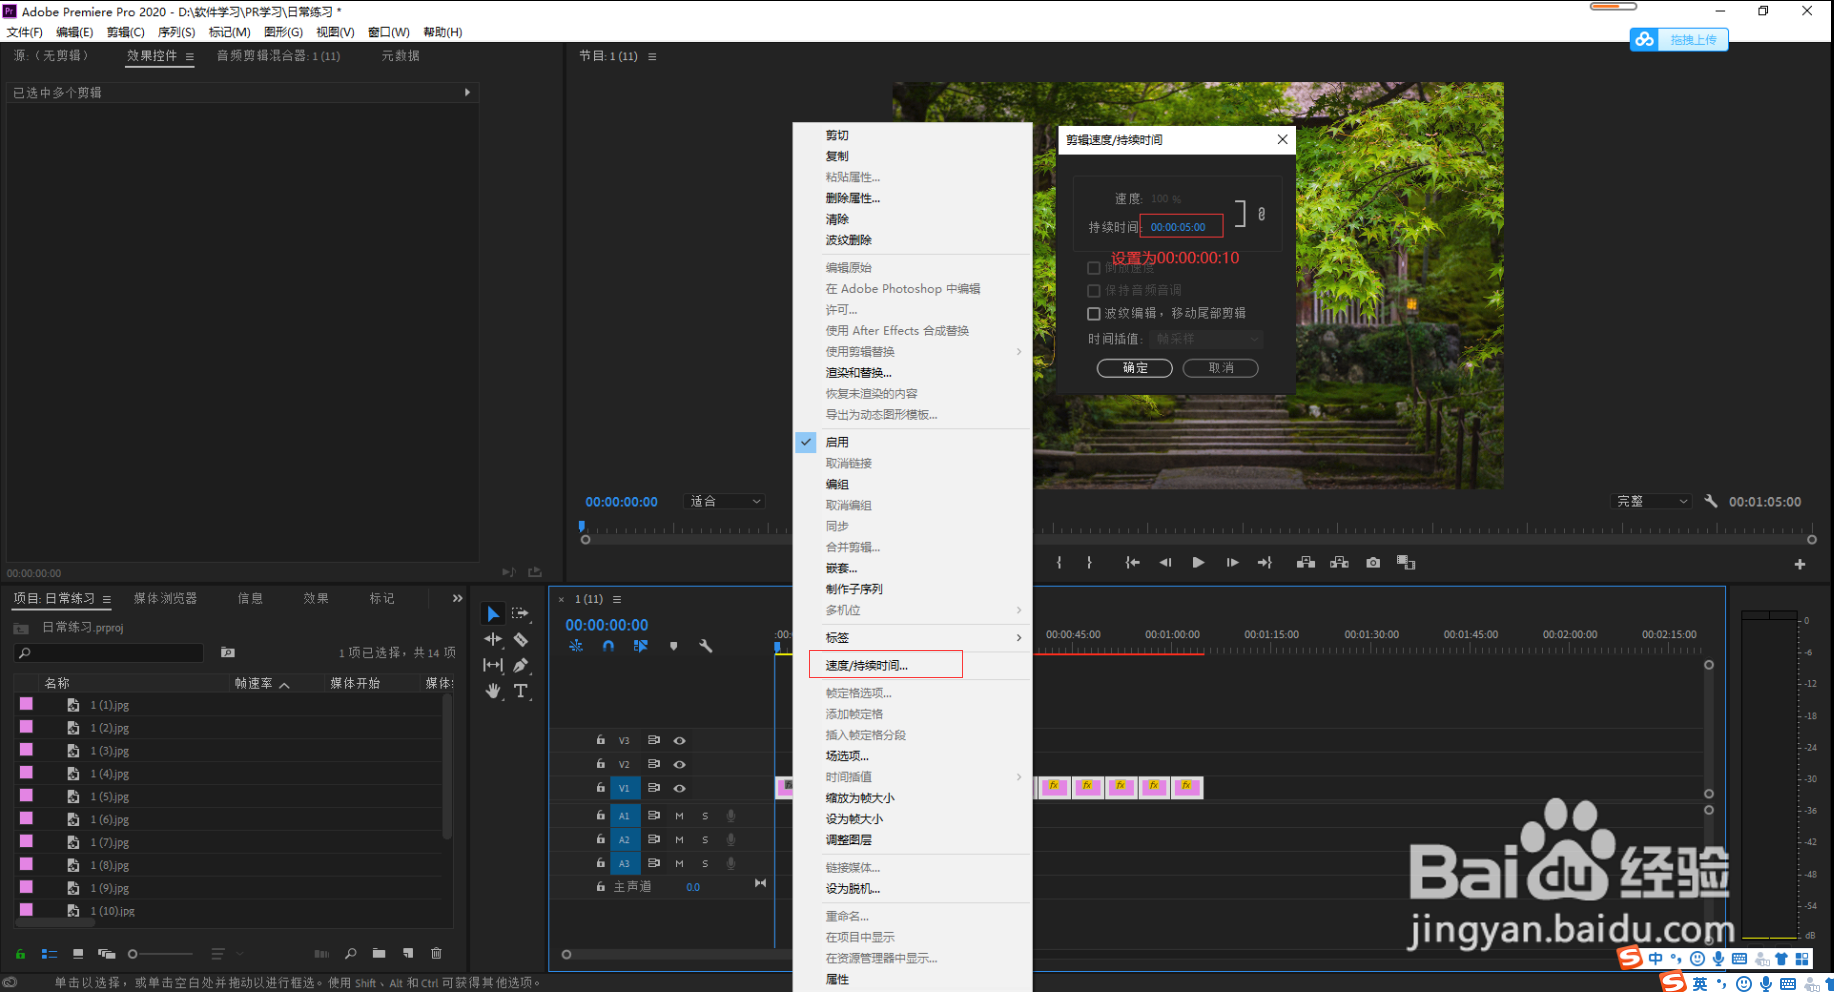This screenshot has width=1834, height=992.
Task: Select the Track Select Forward tool
Action: [520, 613]
